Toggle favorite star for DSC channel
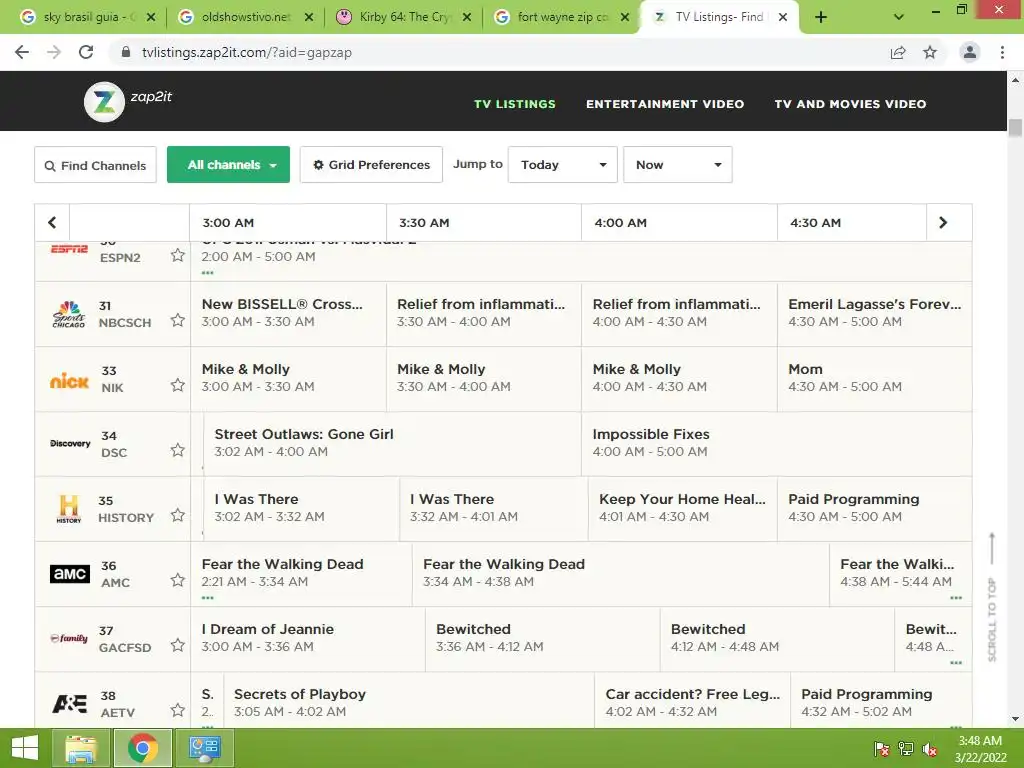1024x768 pixels. click(178, 450)
